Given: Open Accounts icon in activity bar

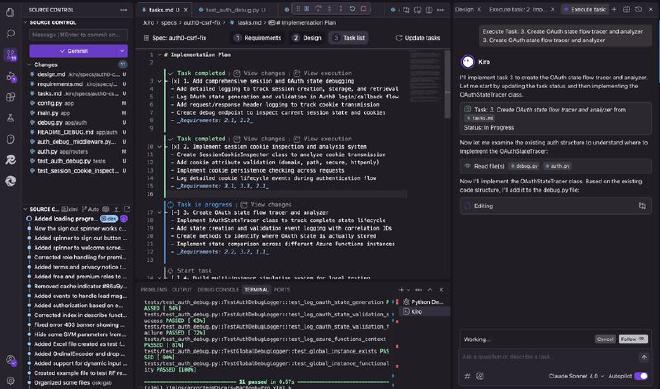Looking at the screenshot, I should point(11,360).
